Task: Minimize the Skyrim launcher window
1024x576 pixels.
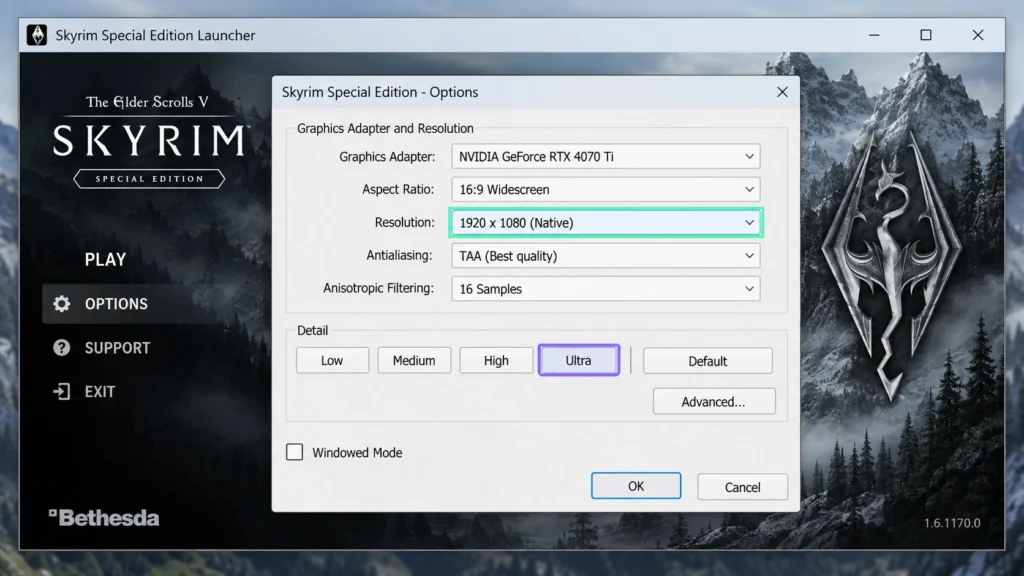Action: click(874, 35)
